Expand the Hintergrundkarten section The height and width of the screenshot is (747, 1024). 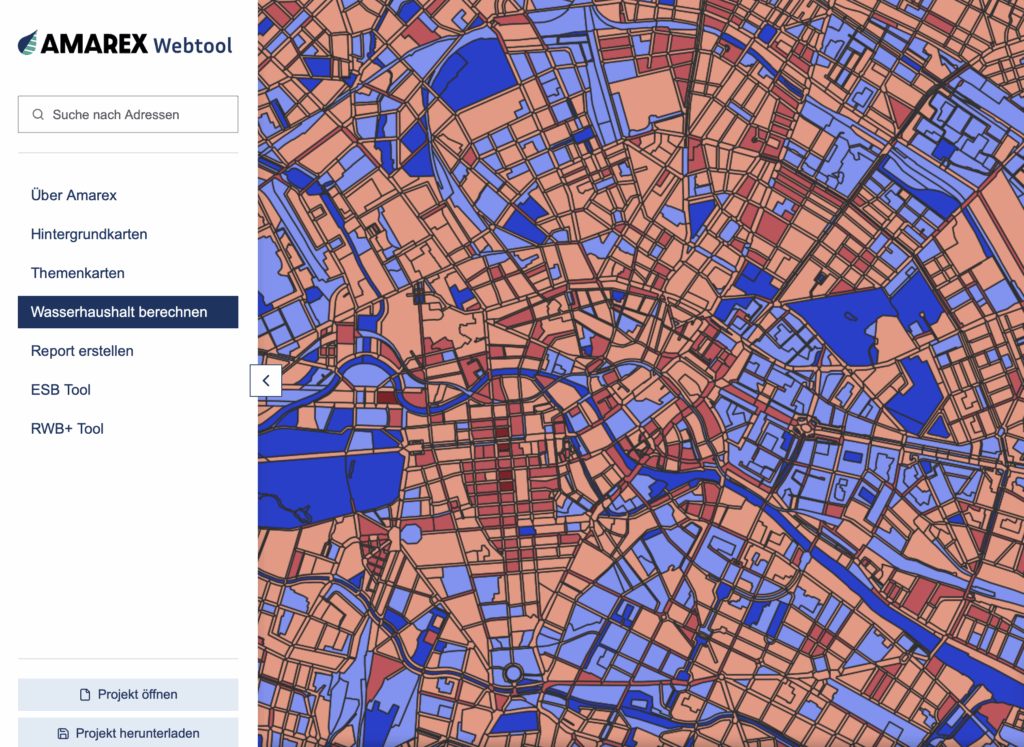coord(89,234)
